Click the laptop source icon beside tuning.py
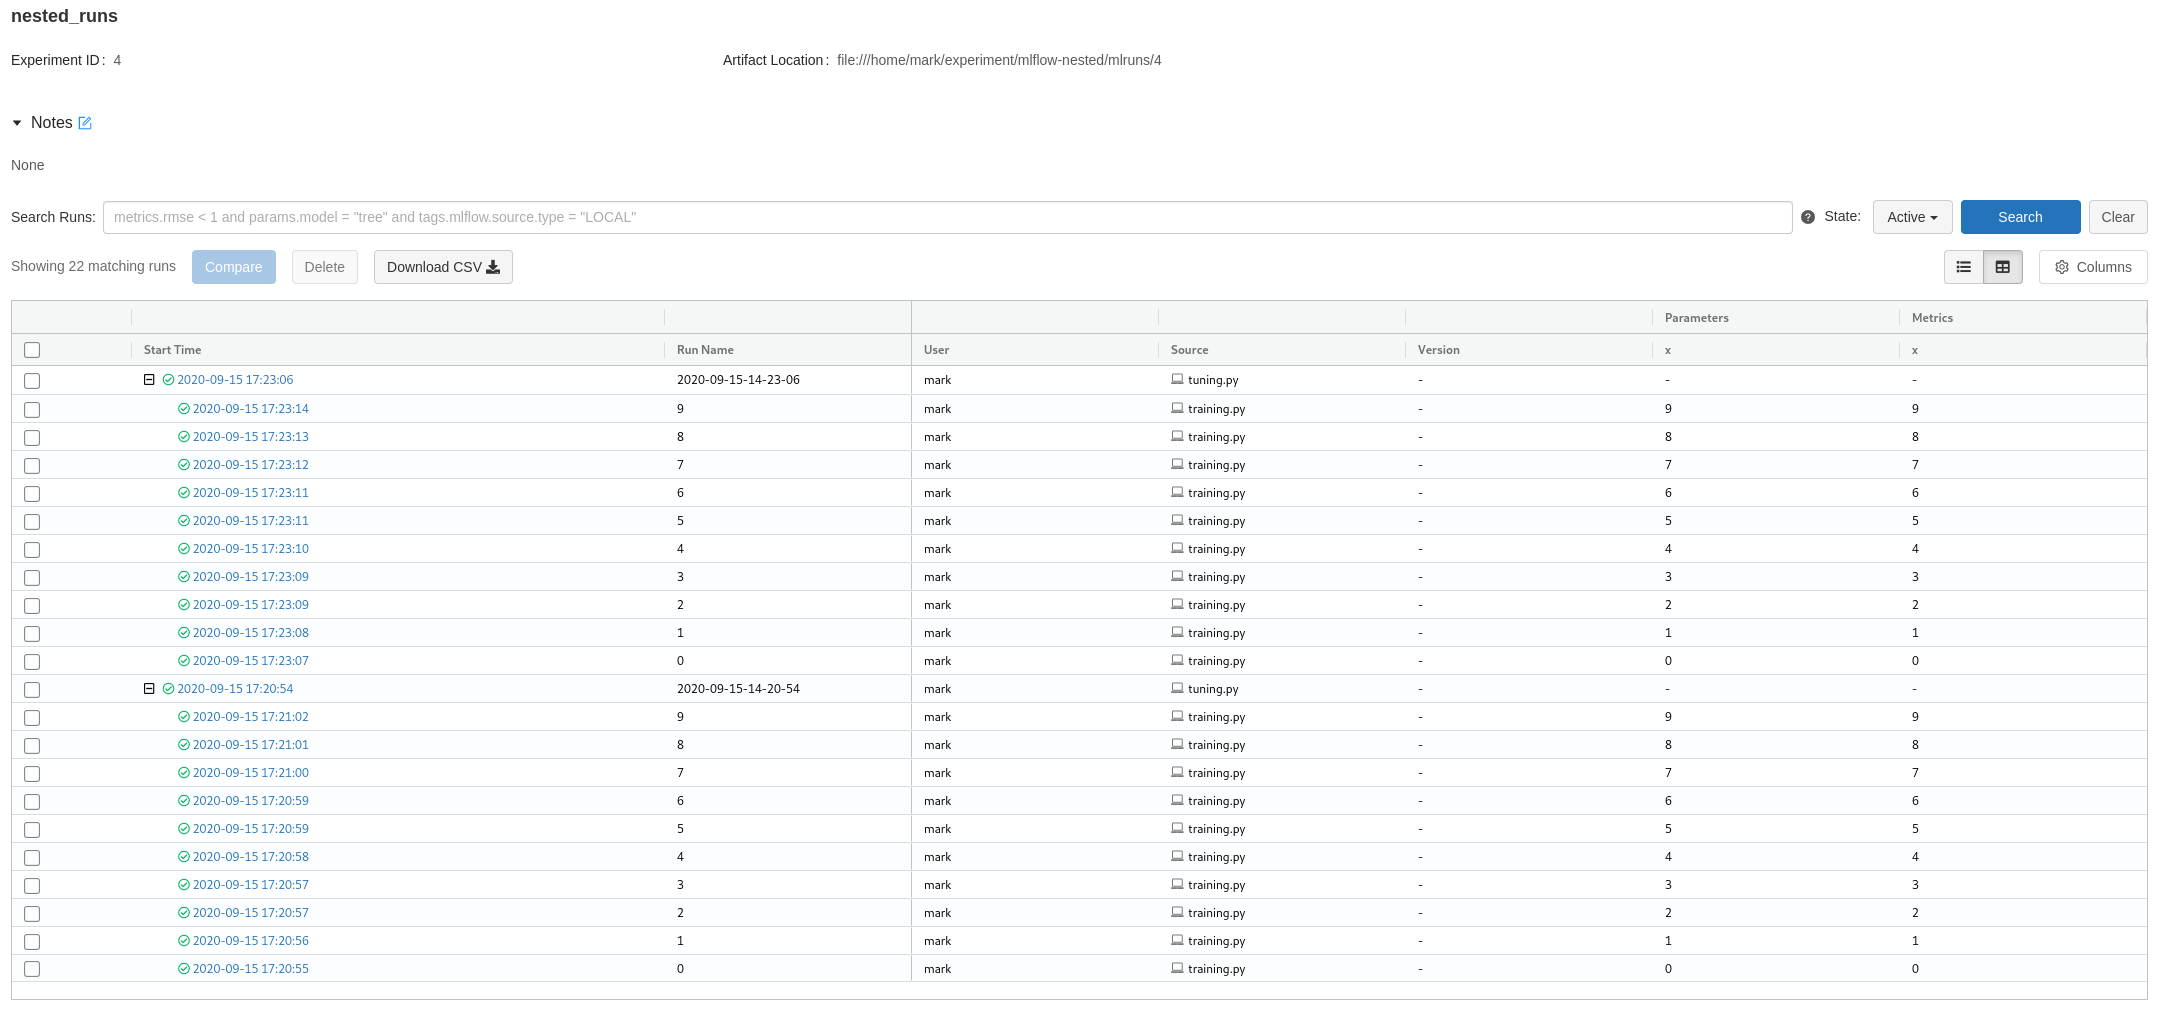The height and width of the screenshot is (1019, 2163). pos(1177,380)
